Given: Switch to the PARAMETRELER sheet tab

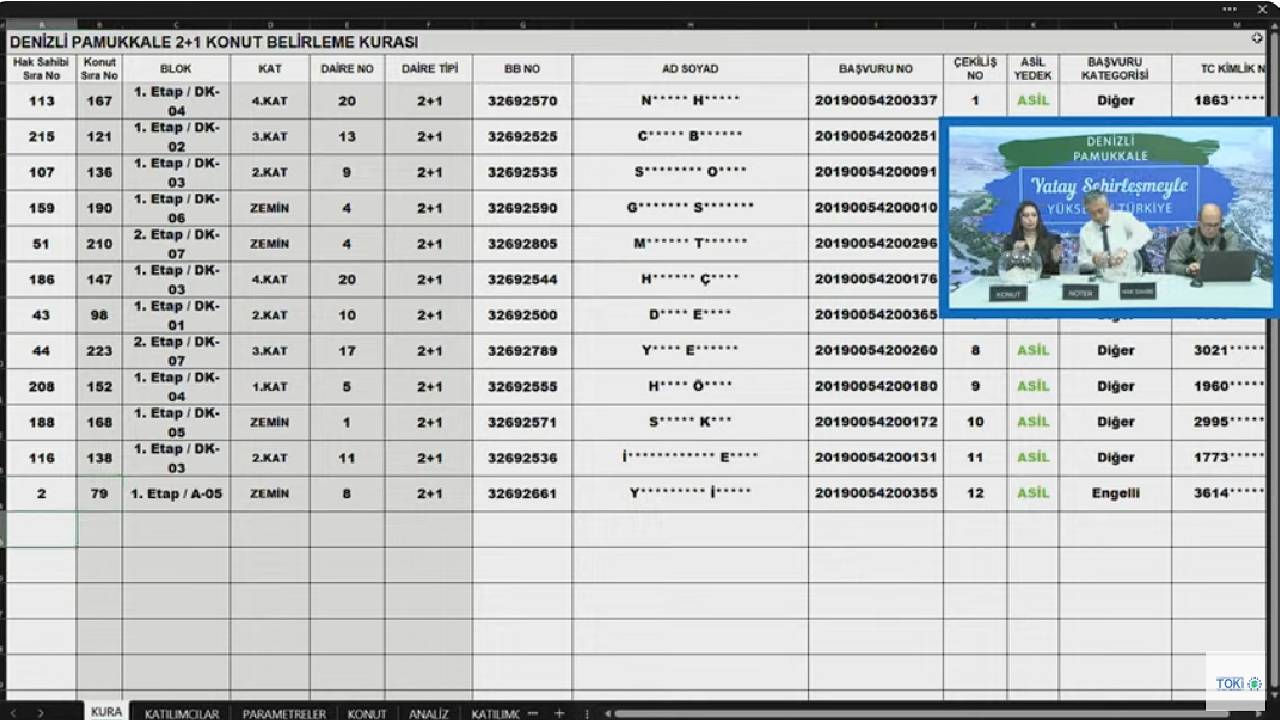Looking at the screenshot, I should tap(284, 714).
